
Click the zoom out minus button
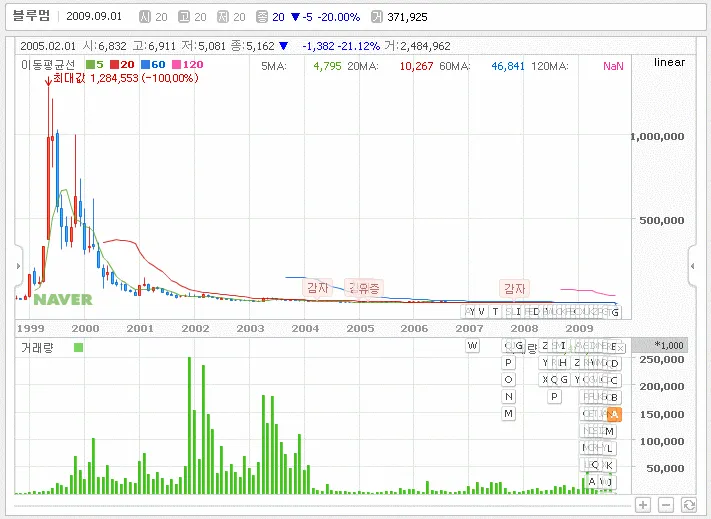point(666,505)
